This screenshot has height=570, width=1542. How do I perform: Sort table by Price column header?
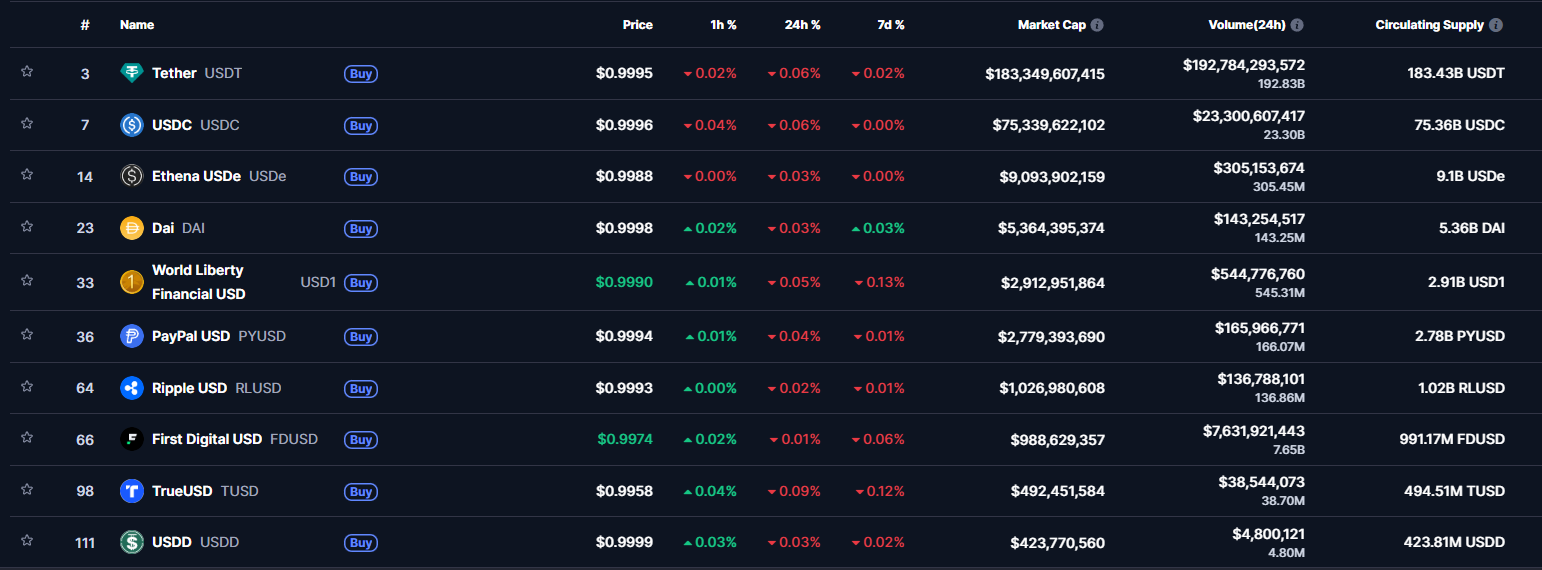[x=637, y=25]
